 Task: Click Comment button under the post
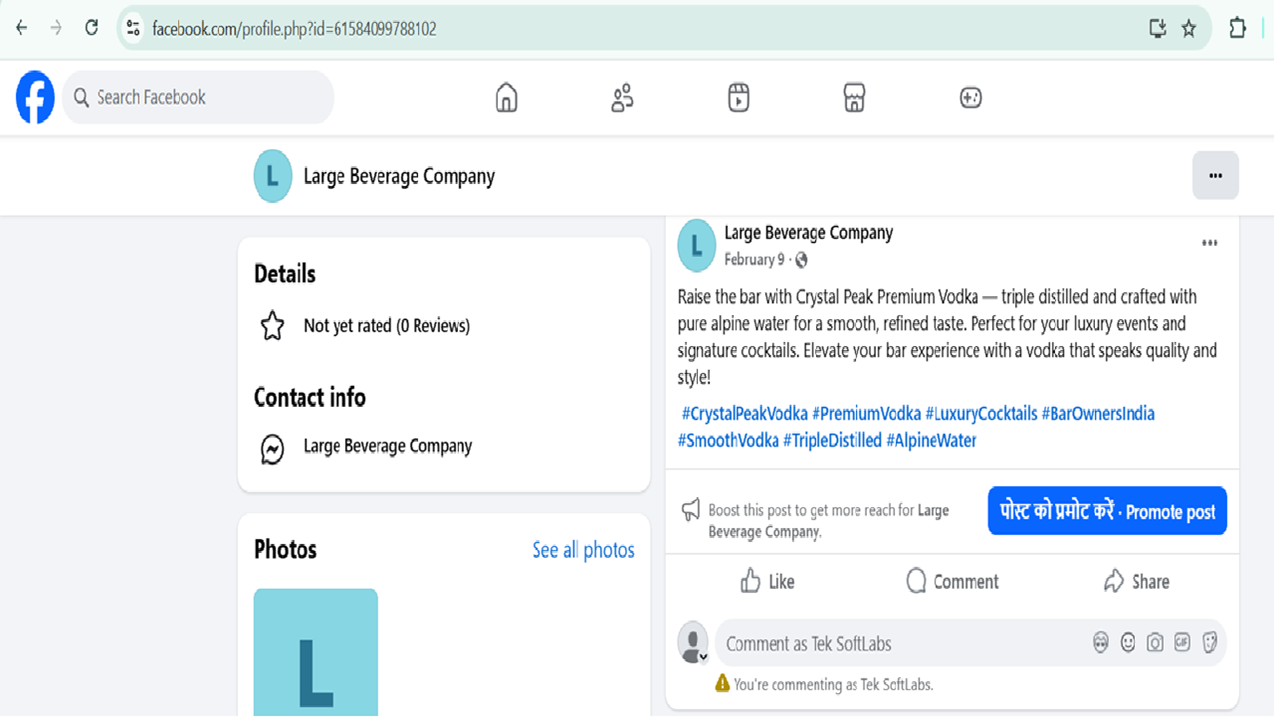[952, 581]
